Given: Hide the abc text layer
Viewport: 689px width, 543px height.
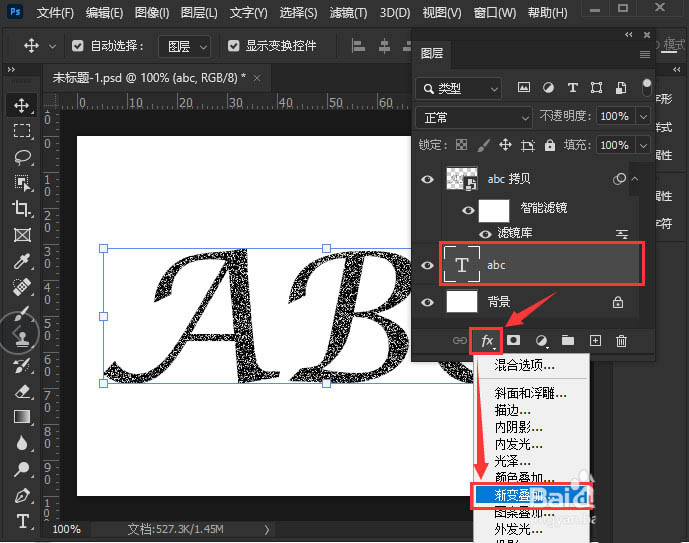Looking at the screenshot, I should point(427,265).
